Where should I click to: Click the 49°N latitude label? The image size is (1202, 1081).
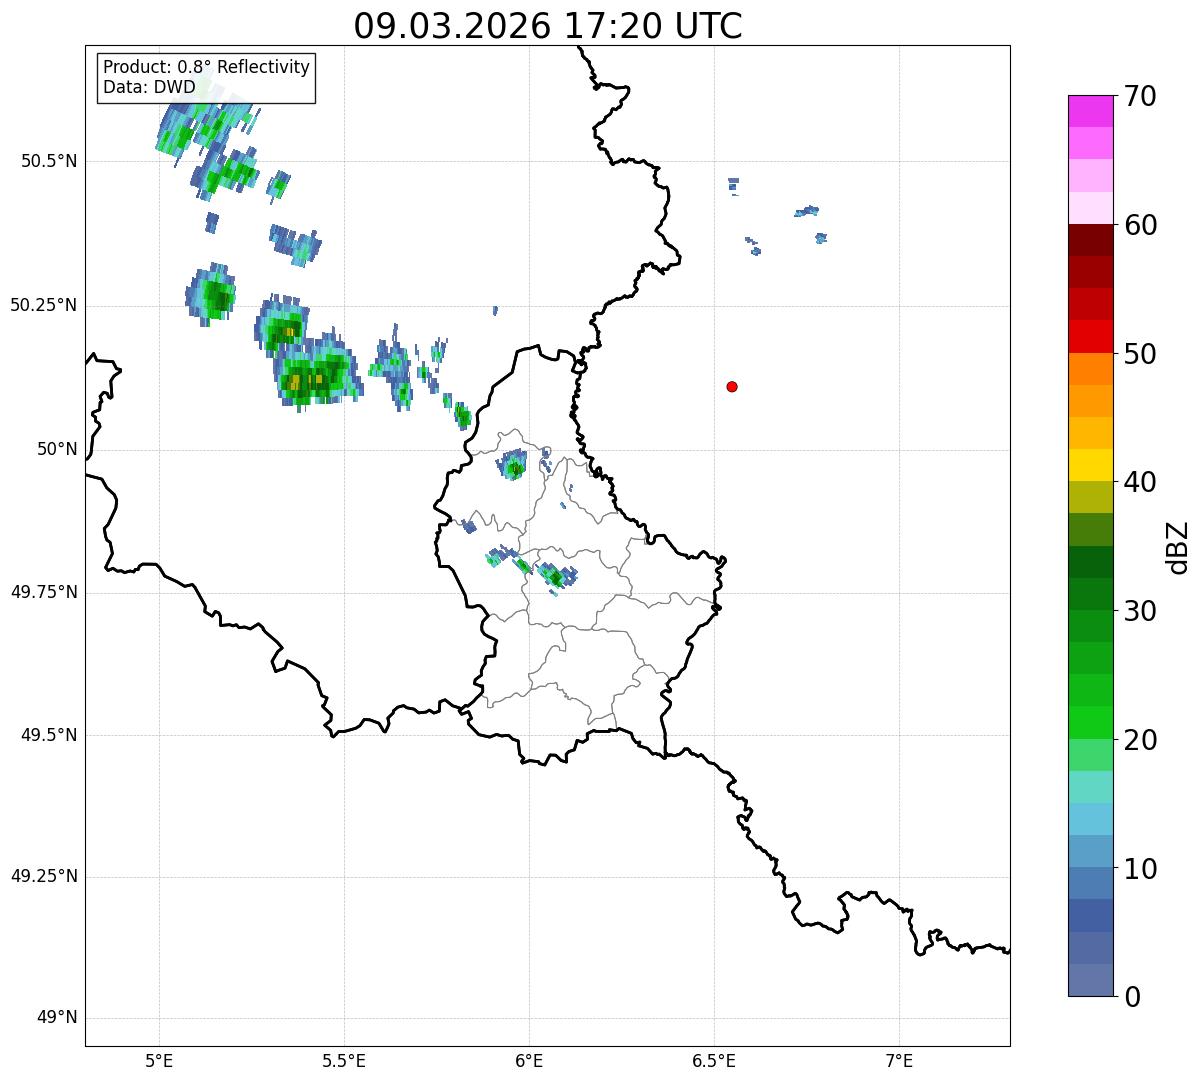click(57, 1018)
